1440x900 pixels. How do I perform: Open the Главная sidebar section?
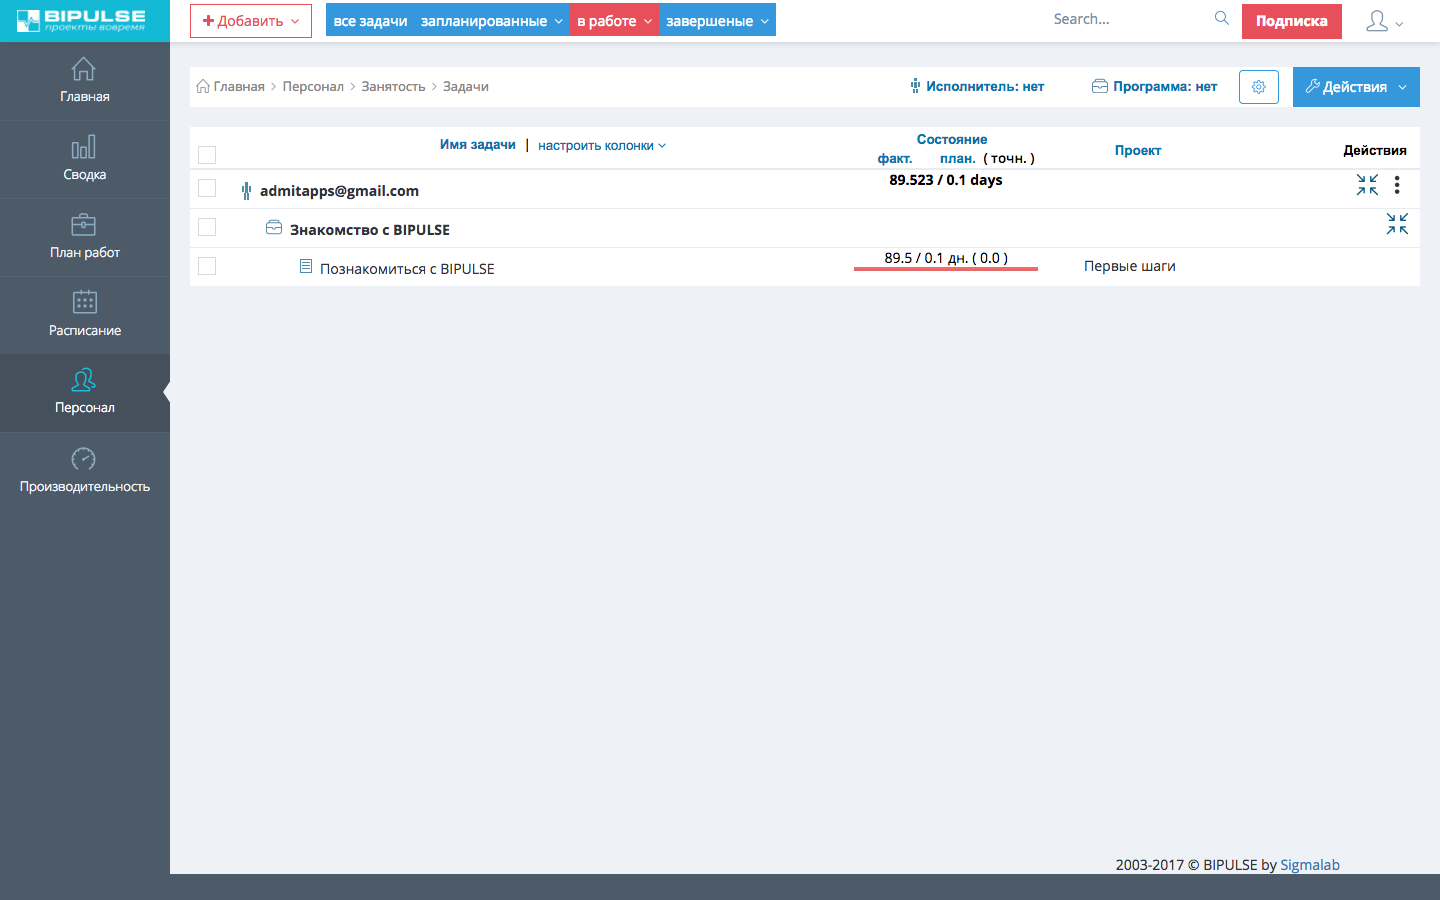point(85,81)
